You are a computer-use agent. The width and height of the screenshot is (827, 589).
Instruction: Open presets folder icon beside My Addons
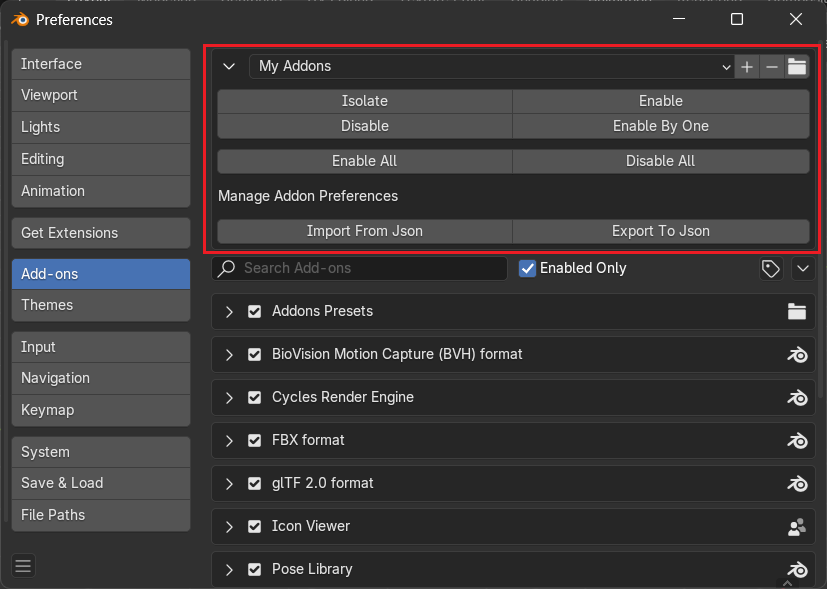point(797,67)
